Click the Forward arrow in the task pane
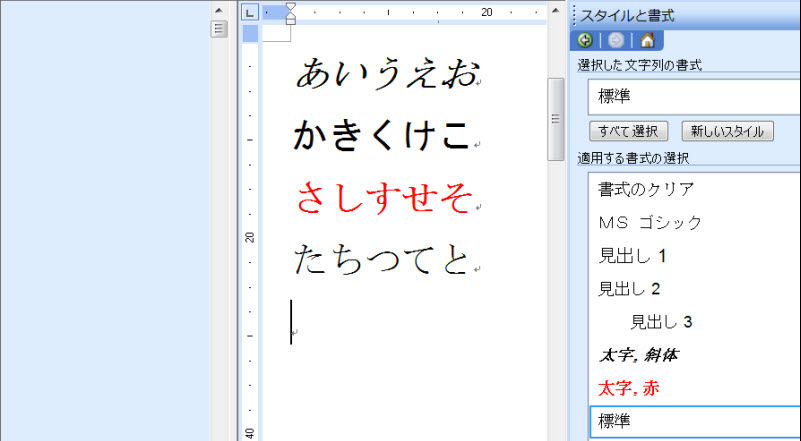This screenshot has width=801, height=441. point(616,41)
